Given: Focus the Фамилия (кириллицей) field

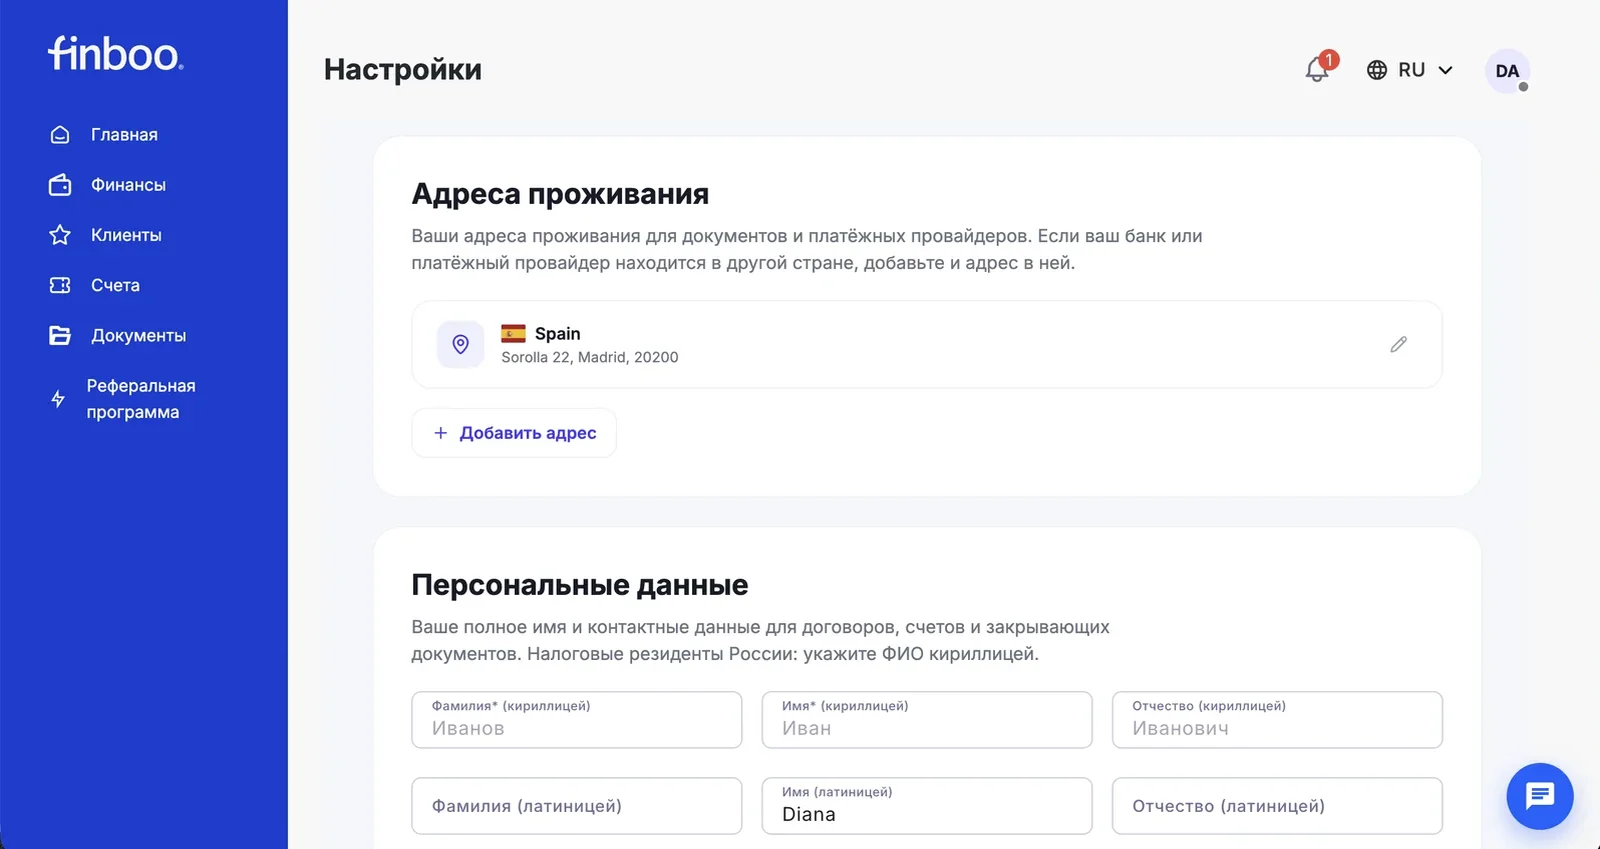Looking at the screenshot, I should pyautogui.click(x=577, y=720).
